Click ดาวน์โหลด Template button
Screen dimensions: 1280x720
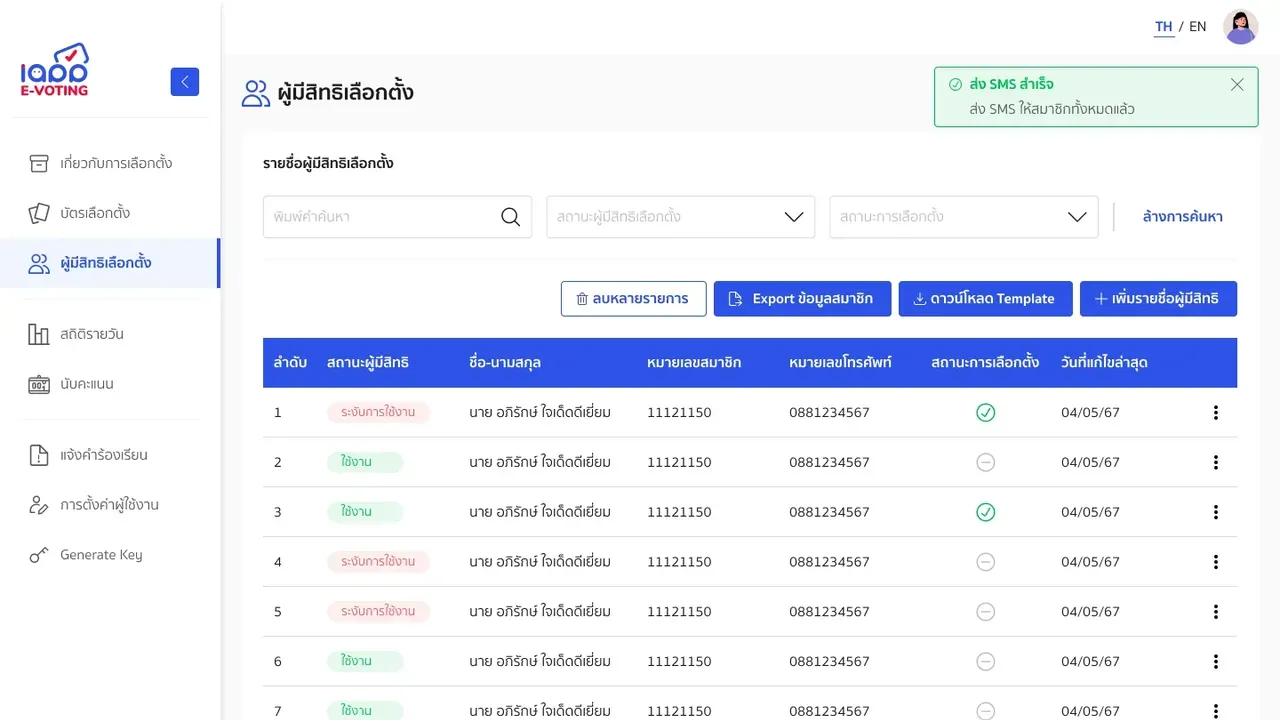[985, 299]
